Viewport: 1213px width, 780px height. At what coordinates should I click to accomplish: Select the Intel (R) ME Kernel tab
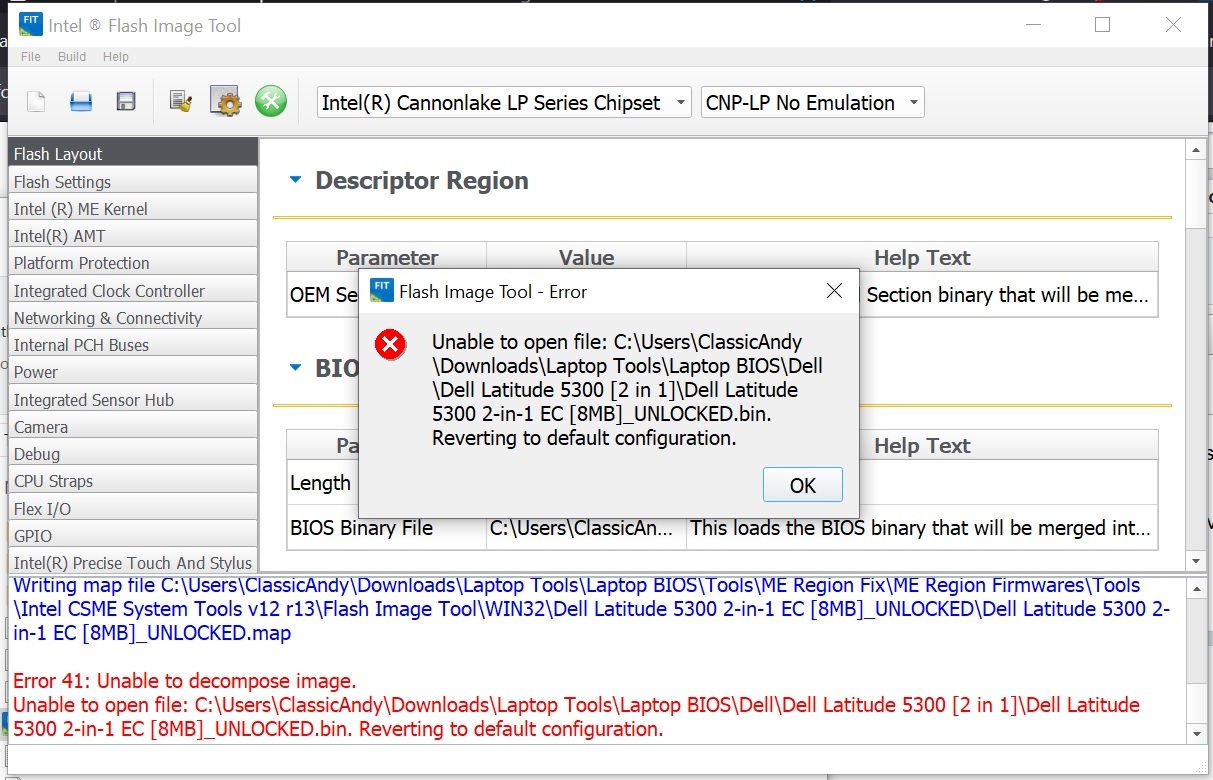133,209
